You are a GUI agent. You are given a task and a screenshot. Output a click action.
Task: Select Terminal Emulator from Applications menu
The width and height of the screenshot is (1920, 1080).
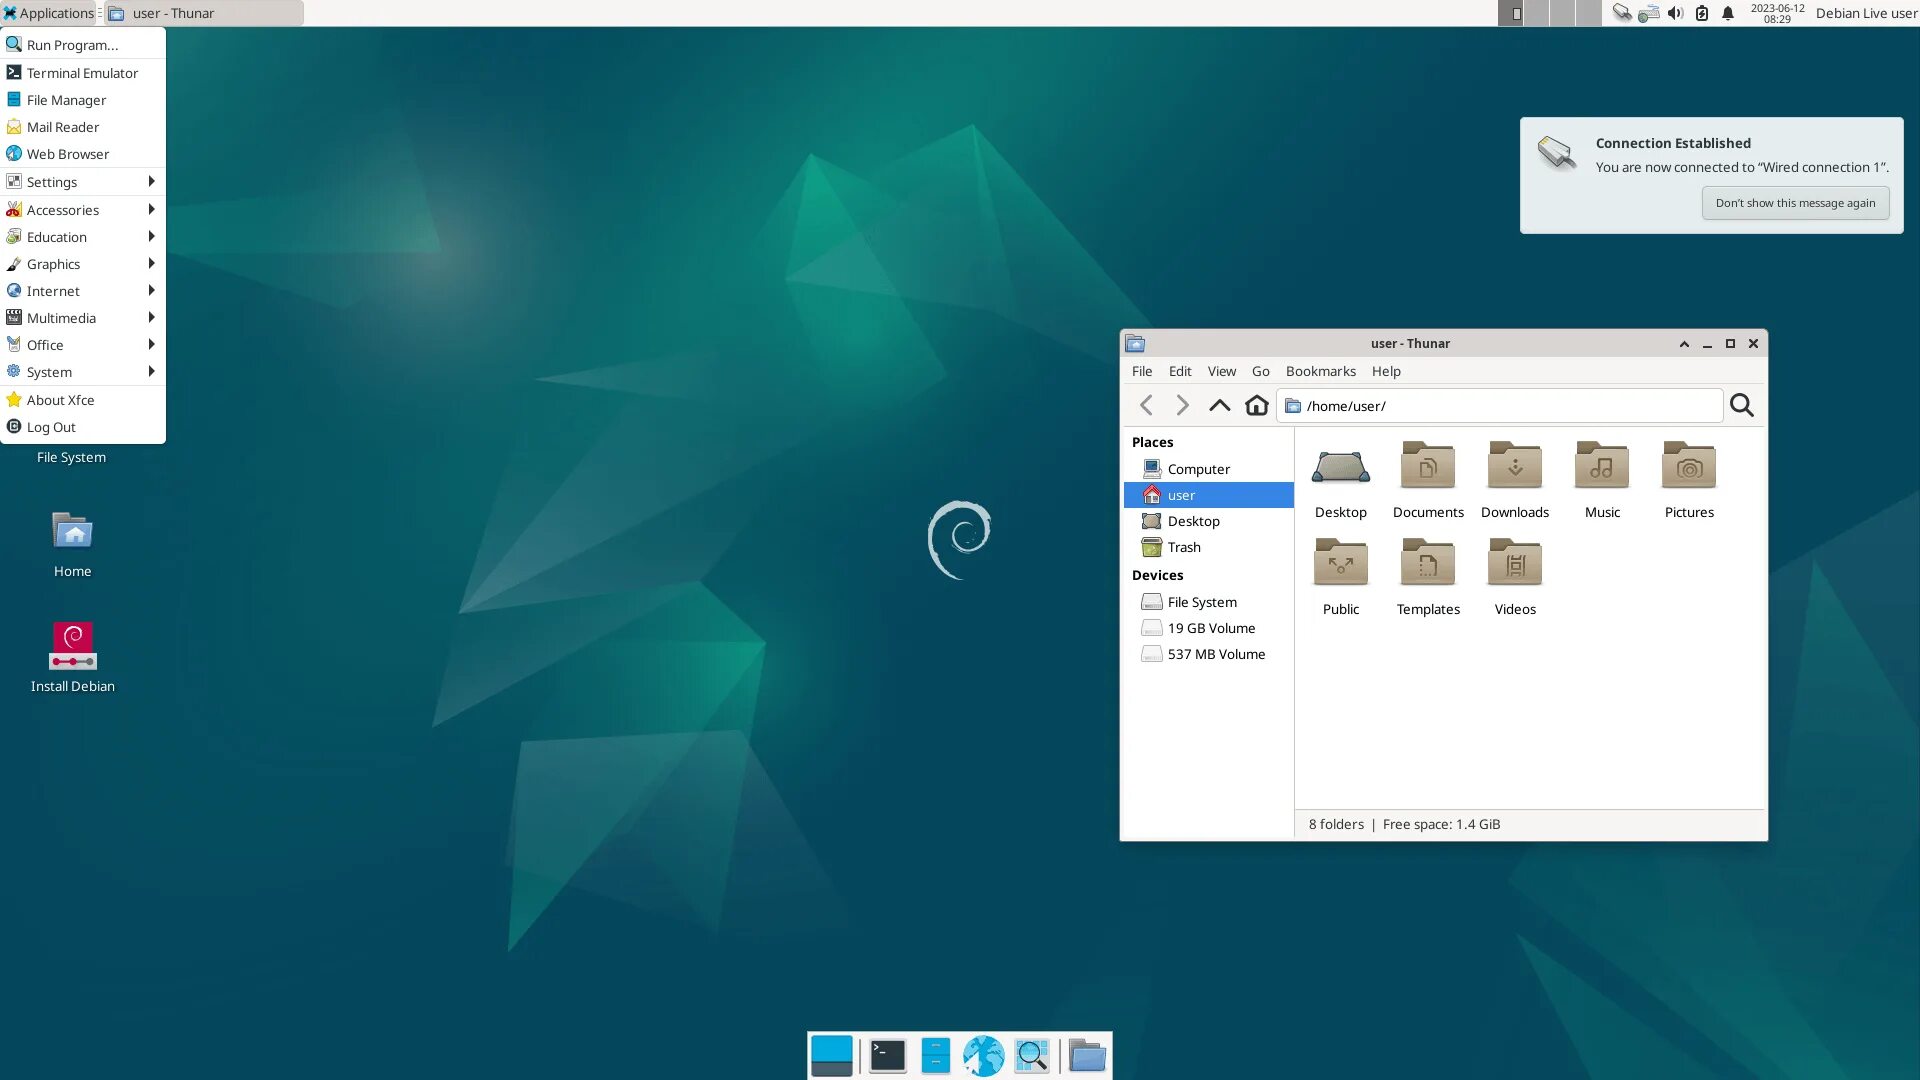82,73
